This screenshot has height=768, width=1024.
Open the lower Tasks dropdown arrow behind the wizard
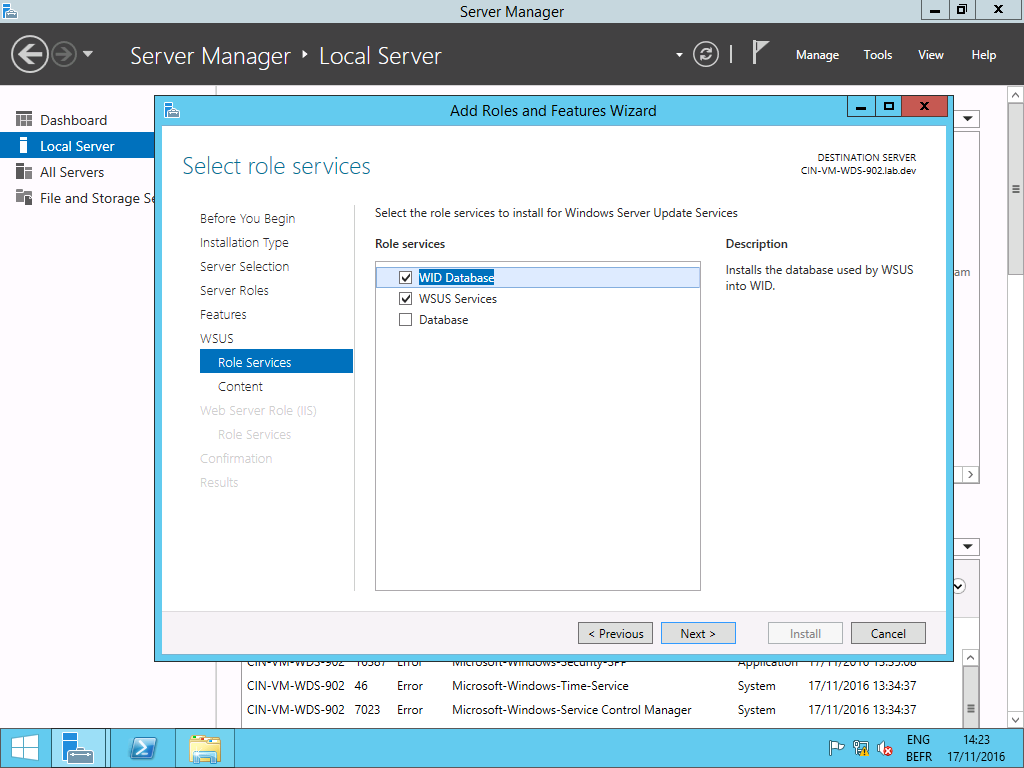(968, 547)
